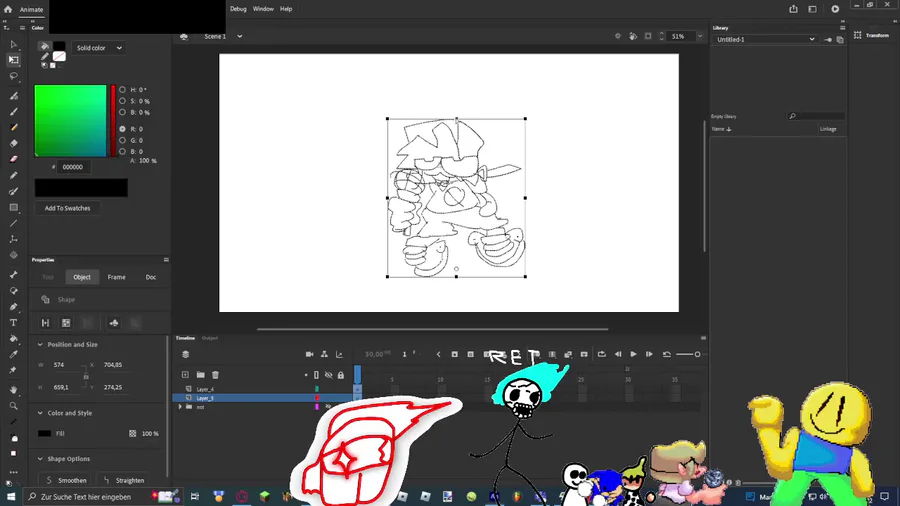Click the Smoothen button
The image size is (900, 506).
click(65, 480)
